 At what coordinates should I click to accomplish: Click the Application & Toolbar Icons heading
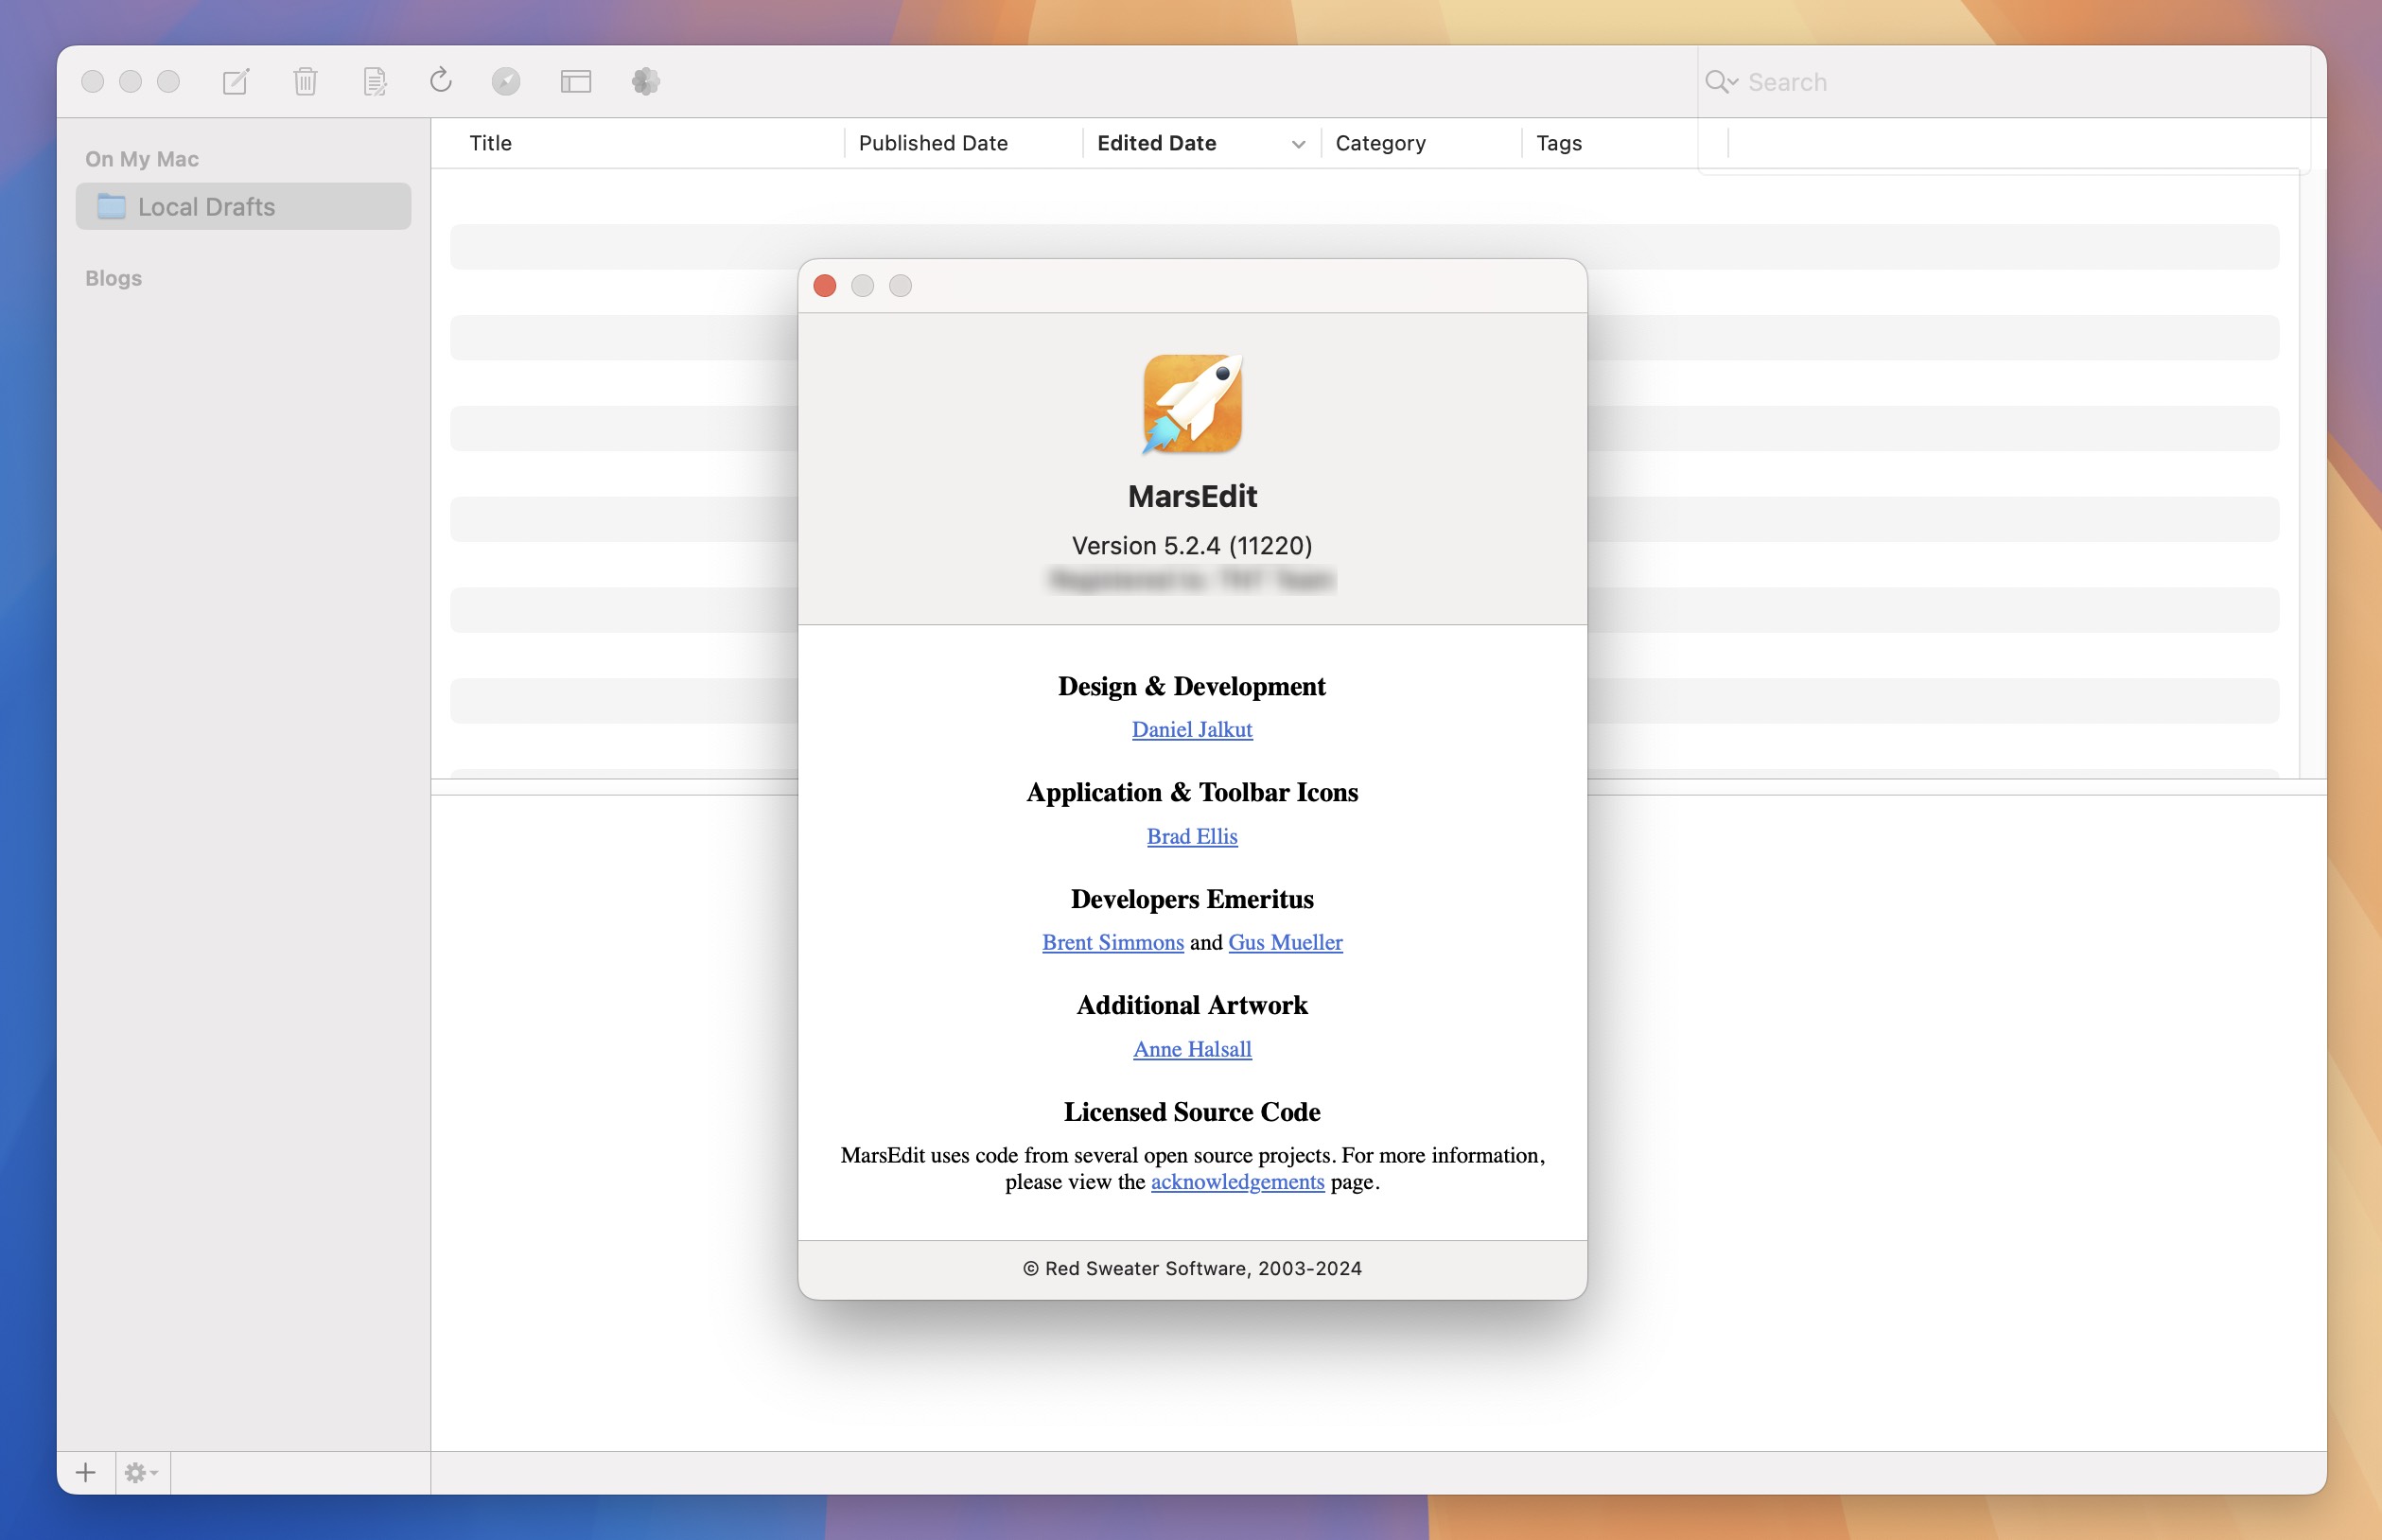pyautogui.click(x=1192, y=792)
